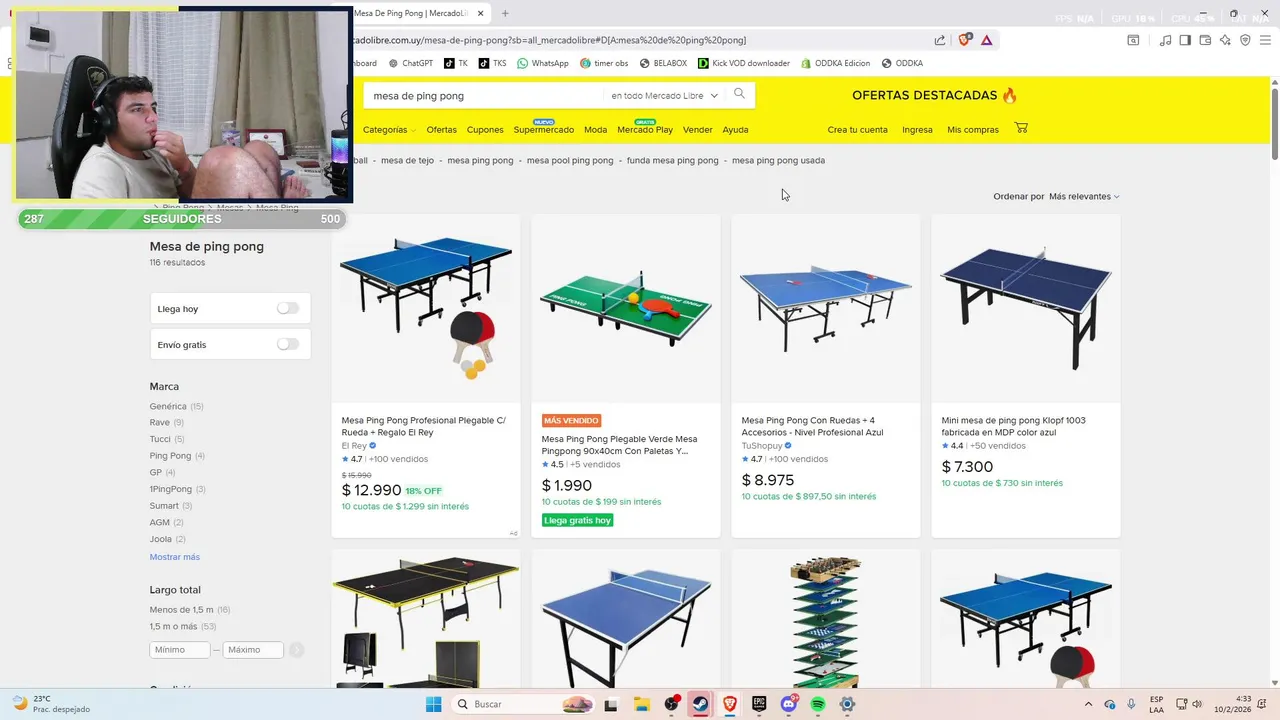Click the search magnifier icon in MercadoLibre

pos(739,94)
